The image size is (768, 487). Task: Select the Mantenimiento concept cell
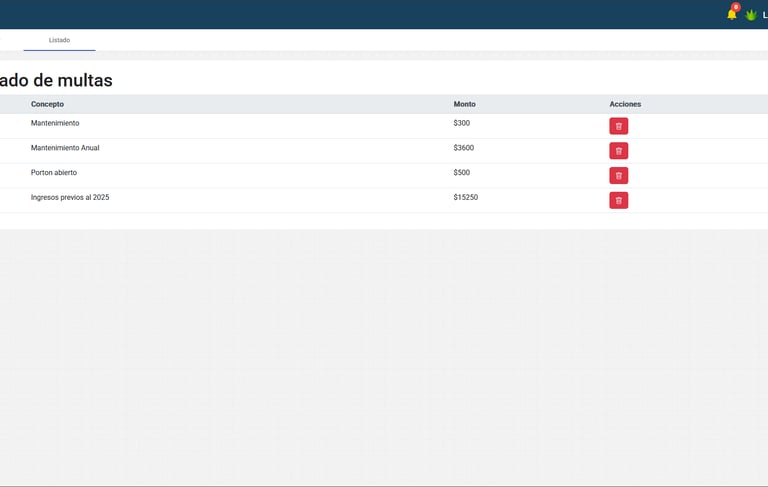(x=55, y=123)
